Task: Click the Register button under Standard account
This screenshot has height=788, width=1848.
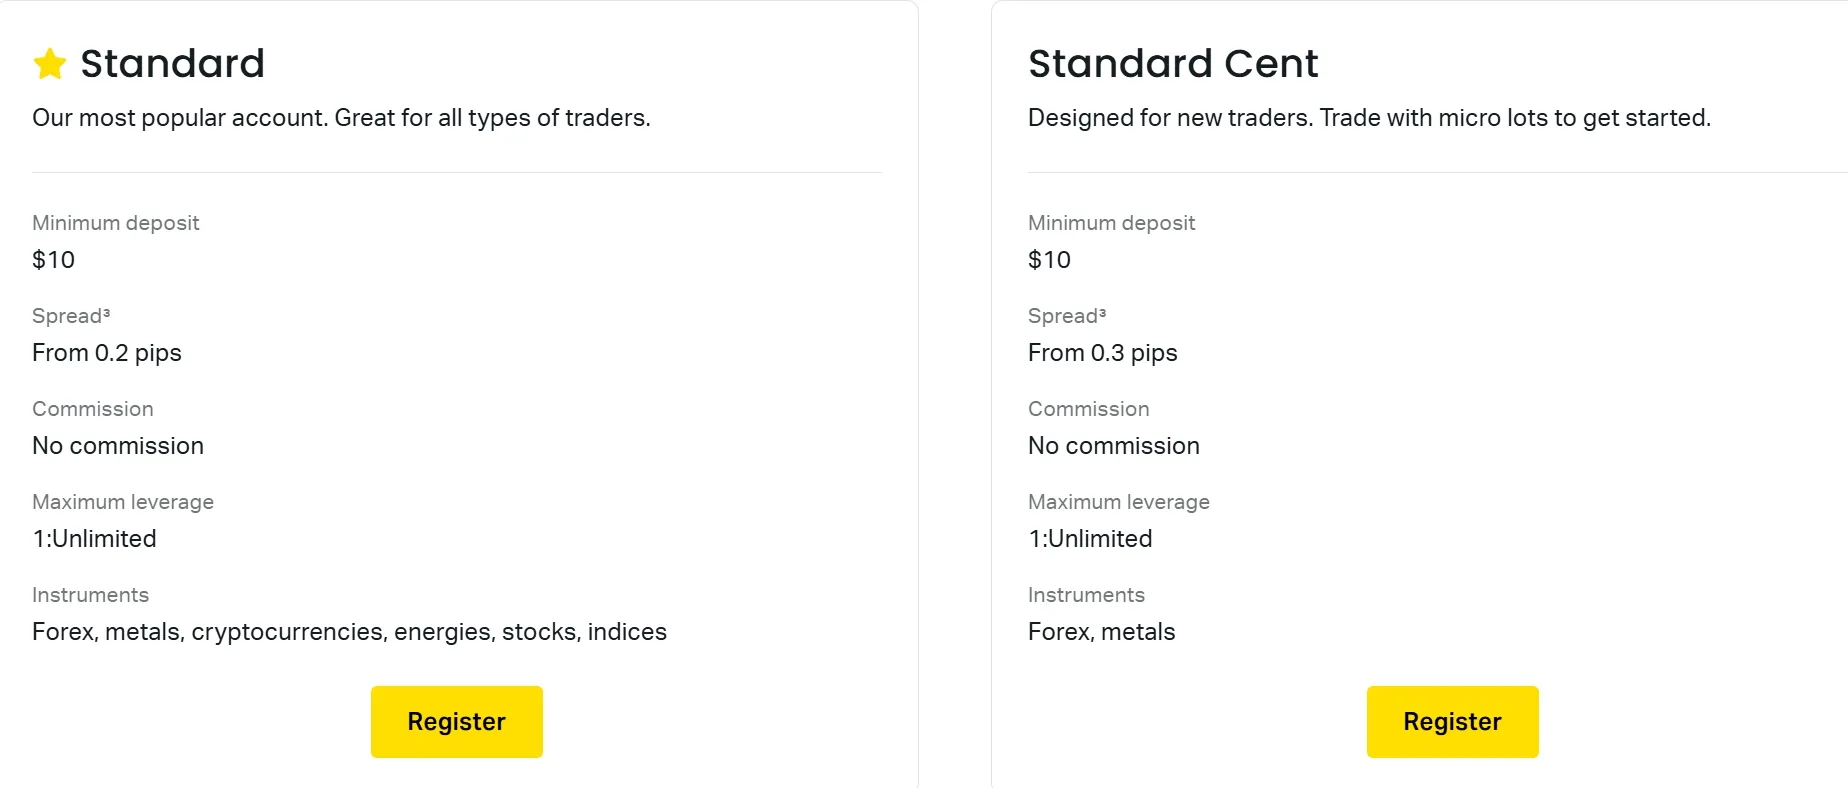Action: [456, 721]
